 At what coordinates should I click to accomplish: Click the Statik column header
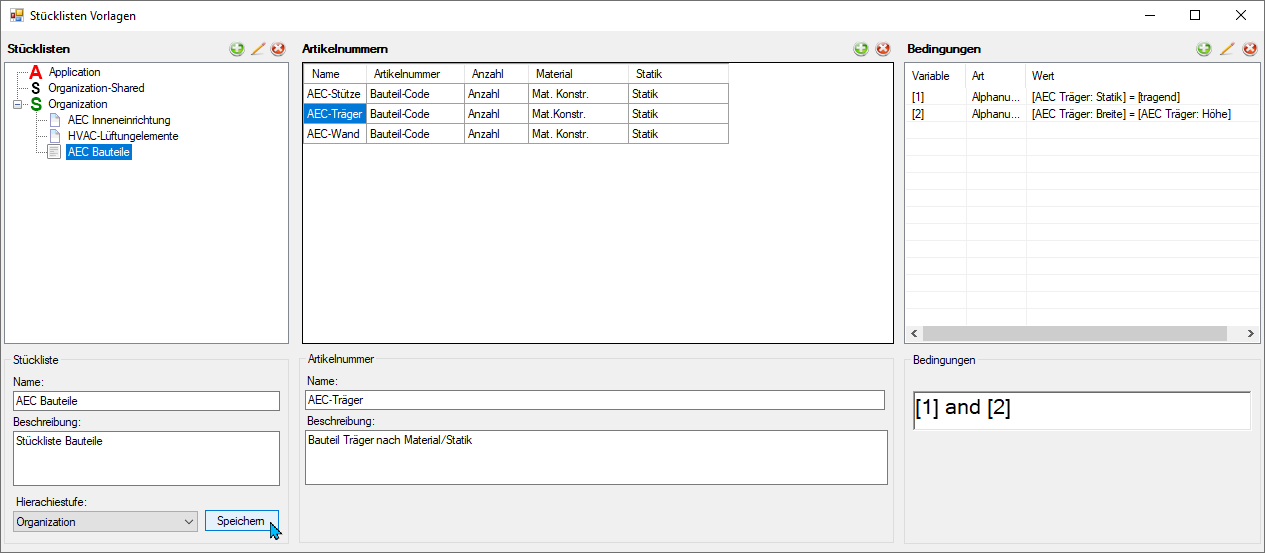coord(679,74)
